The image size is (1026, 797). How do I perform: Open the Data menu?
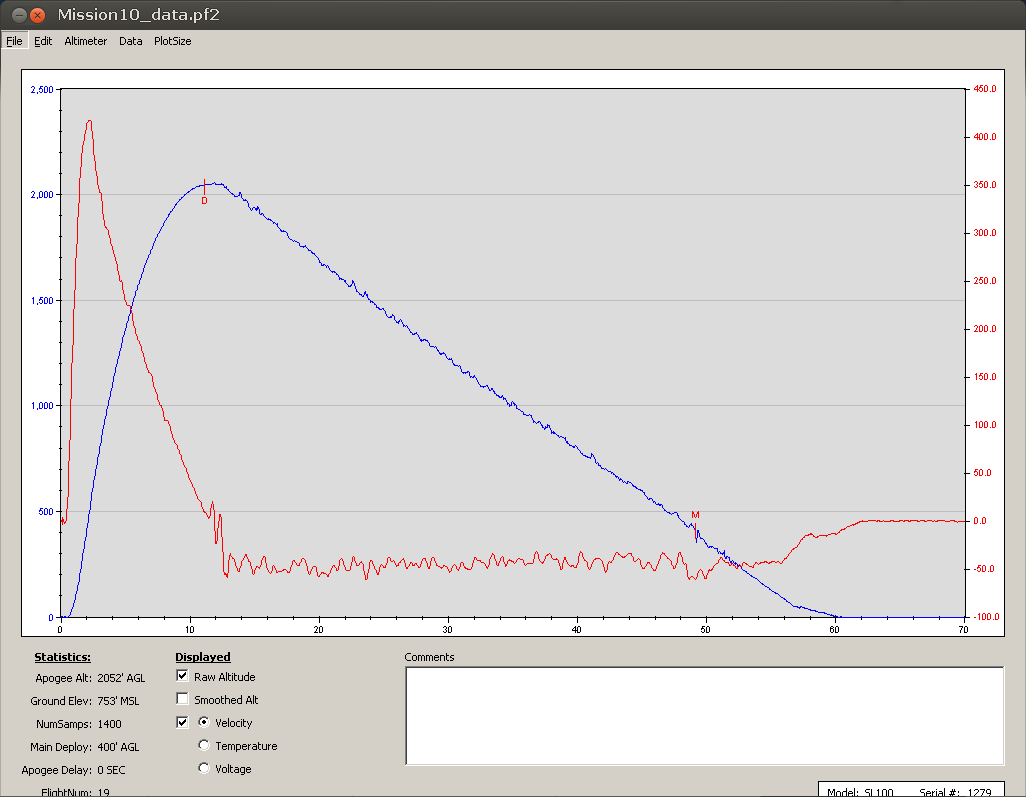131,41
